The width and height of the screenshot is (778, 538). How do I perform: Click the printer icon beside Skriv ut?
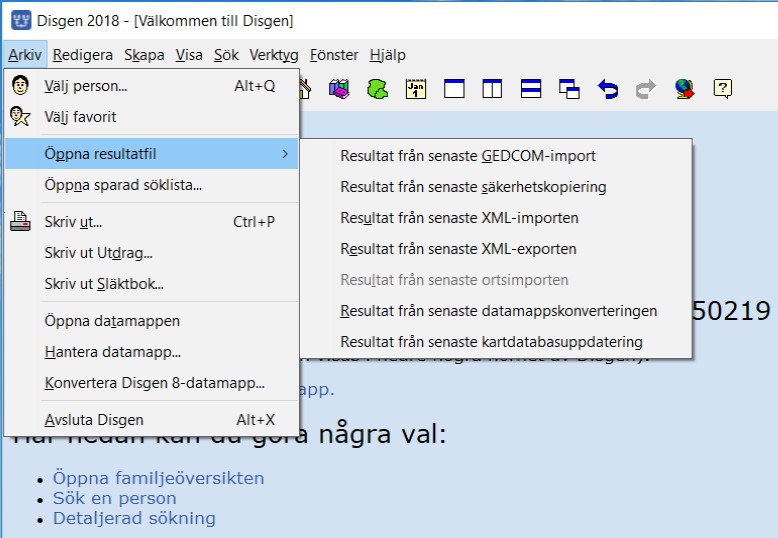point(20,221)
